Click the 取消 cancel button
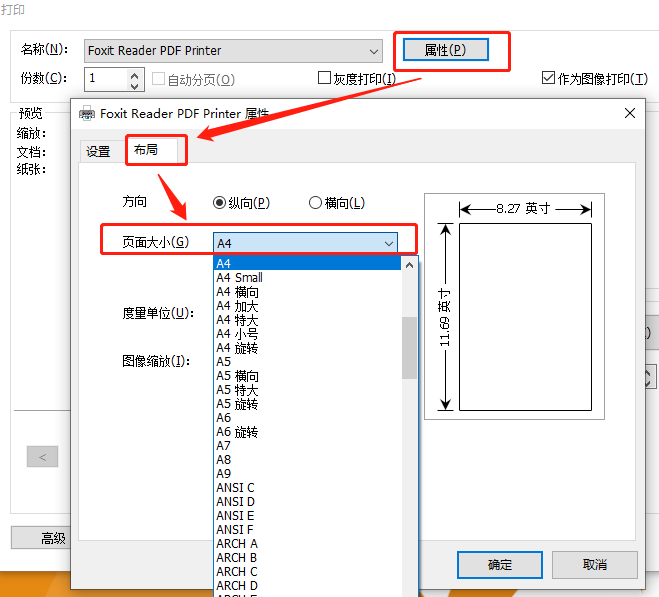The width and height of the screenshot is (659, 597). [595, 565]
